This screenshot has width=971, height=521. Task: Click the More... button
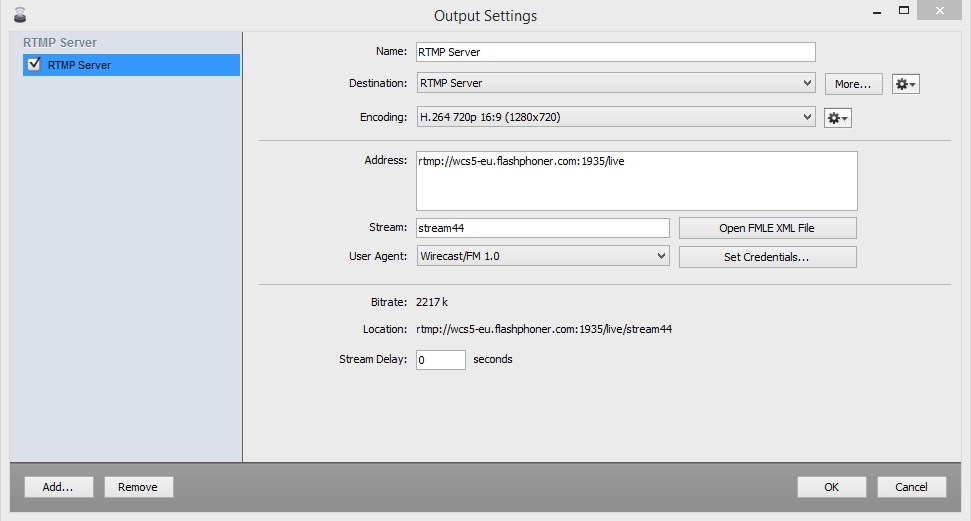coord(853,84)
